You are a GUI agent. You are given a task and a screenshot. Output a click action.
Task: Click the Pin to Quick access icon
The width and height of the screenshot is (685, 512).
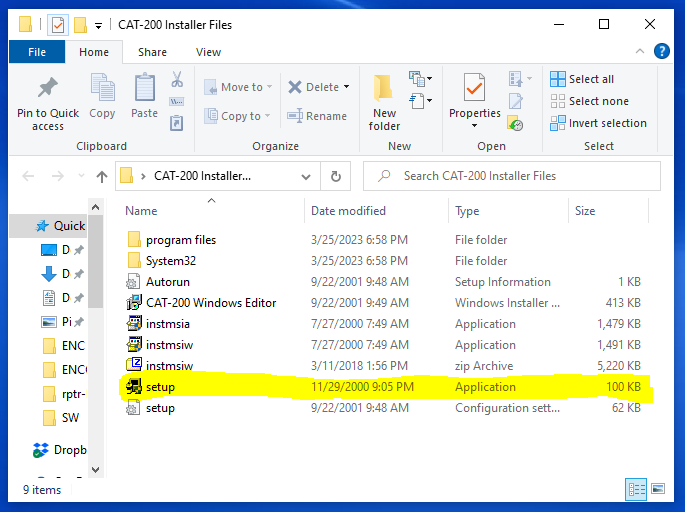[x=48, y=87]
